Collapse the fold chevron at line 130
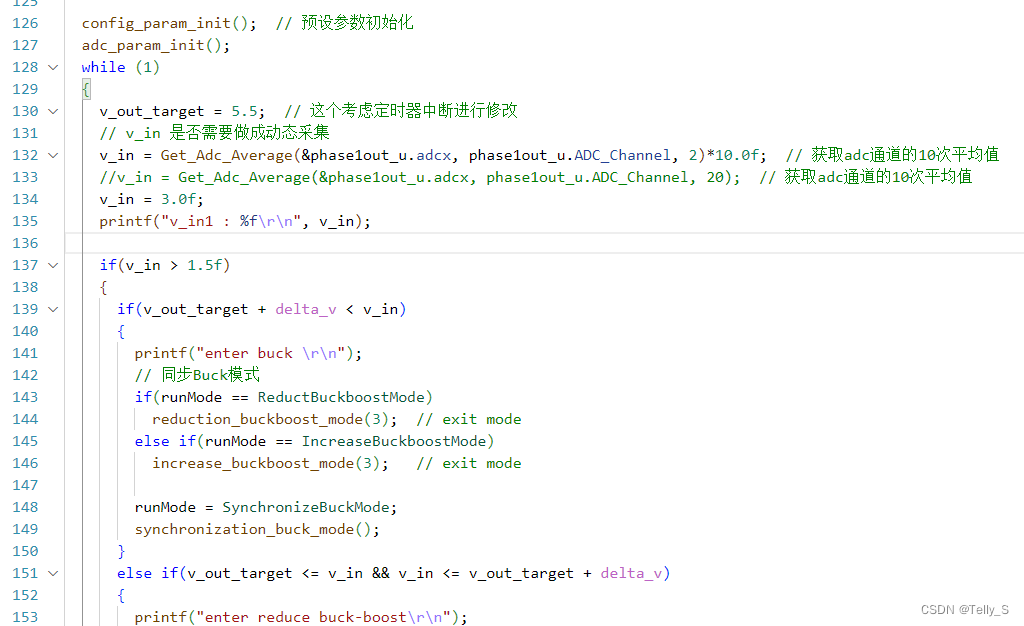1024x626 pixels. 54,112
